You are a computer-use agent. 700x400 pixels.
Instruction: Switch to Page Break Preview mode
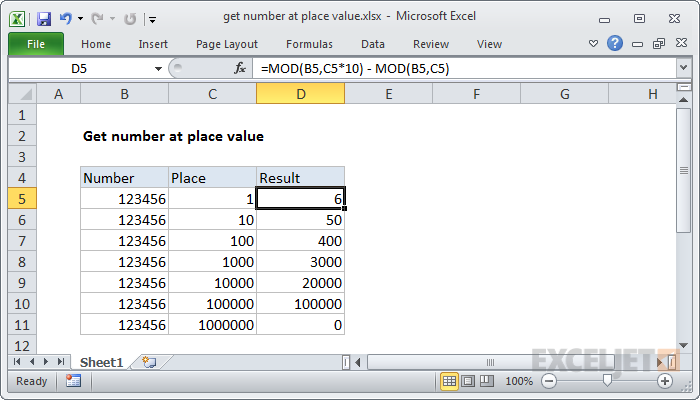(487, 381)
